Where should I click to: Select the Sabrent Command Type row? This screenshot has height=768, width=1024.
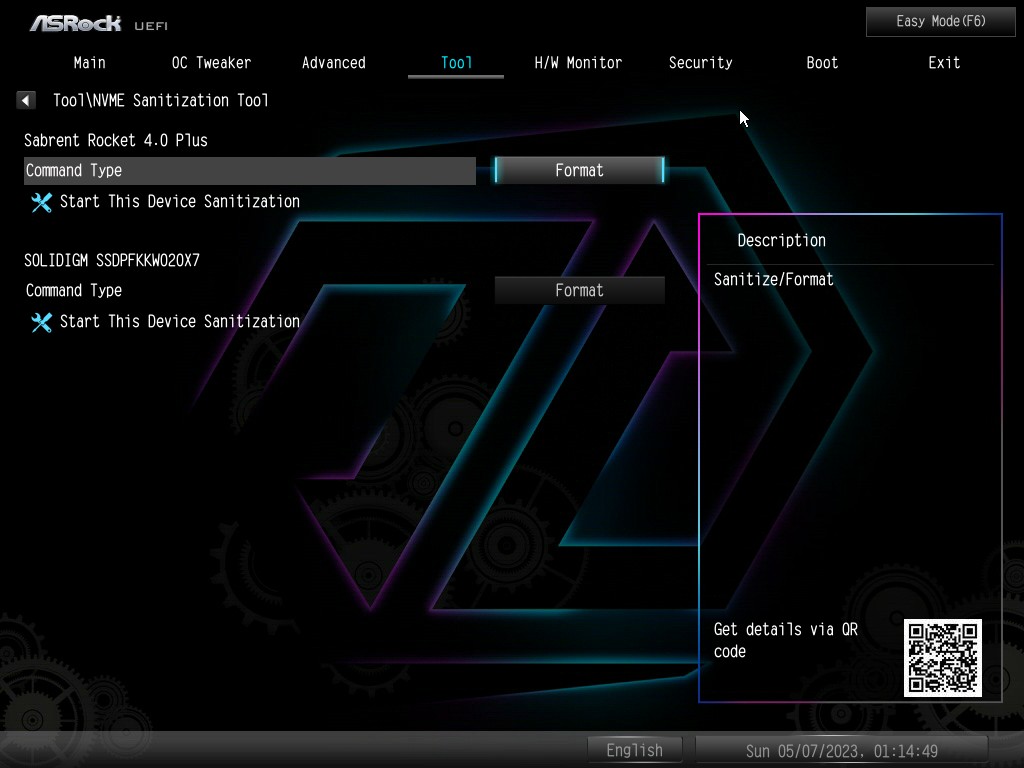coord(249,171)
